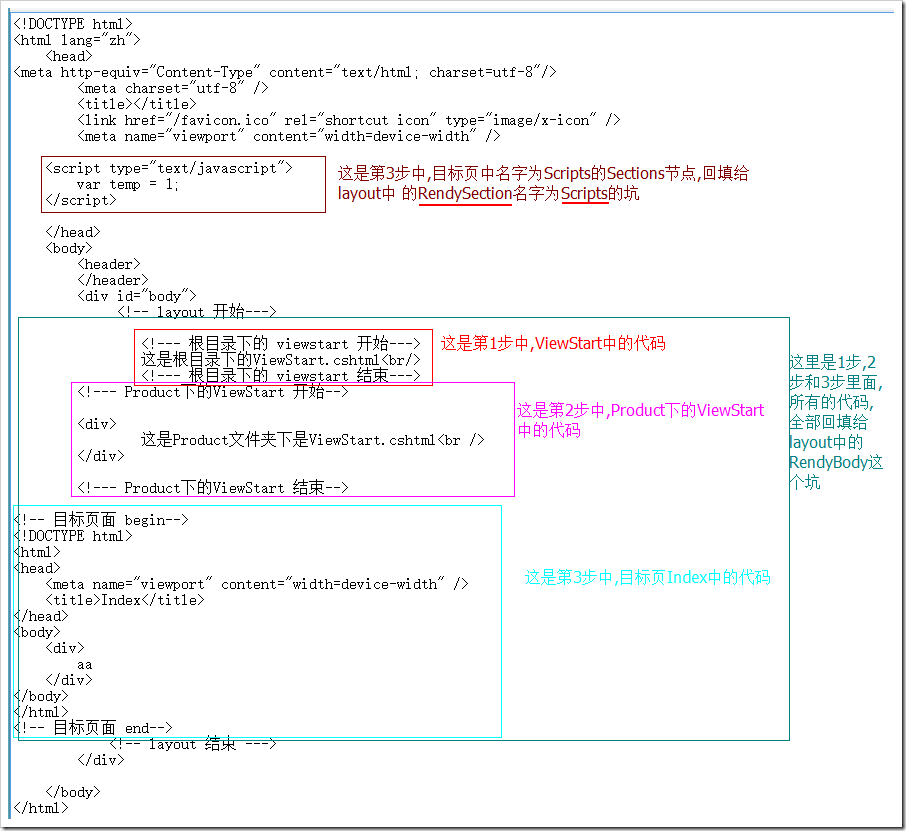Select the '<div id="body">' line
Image resolution: width=906 pixels, height=831 pixels.
pyautogui.click(x=137, y=296)
